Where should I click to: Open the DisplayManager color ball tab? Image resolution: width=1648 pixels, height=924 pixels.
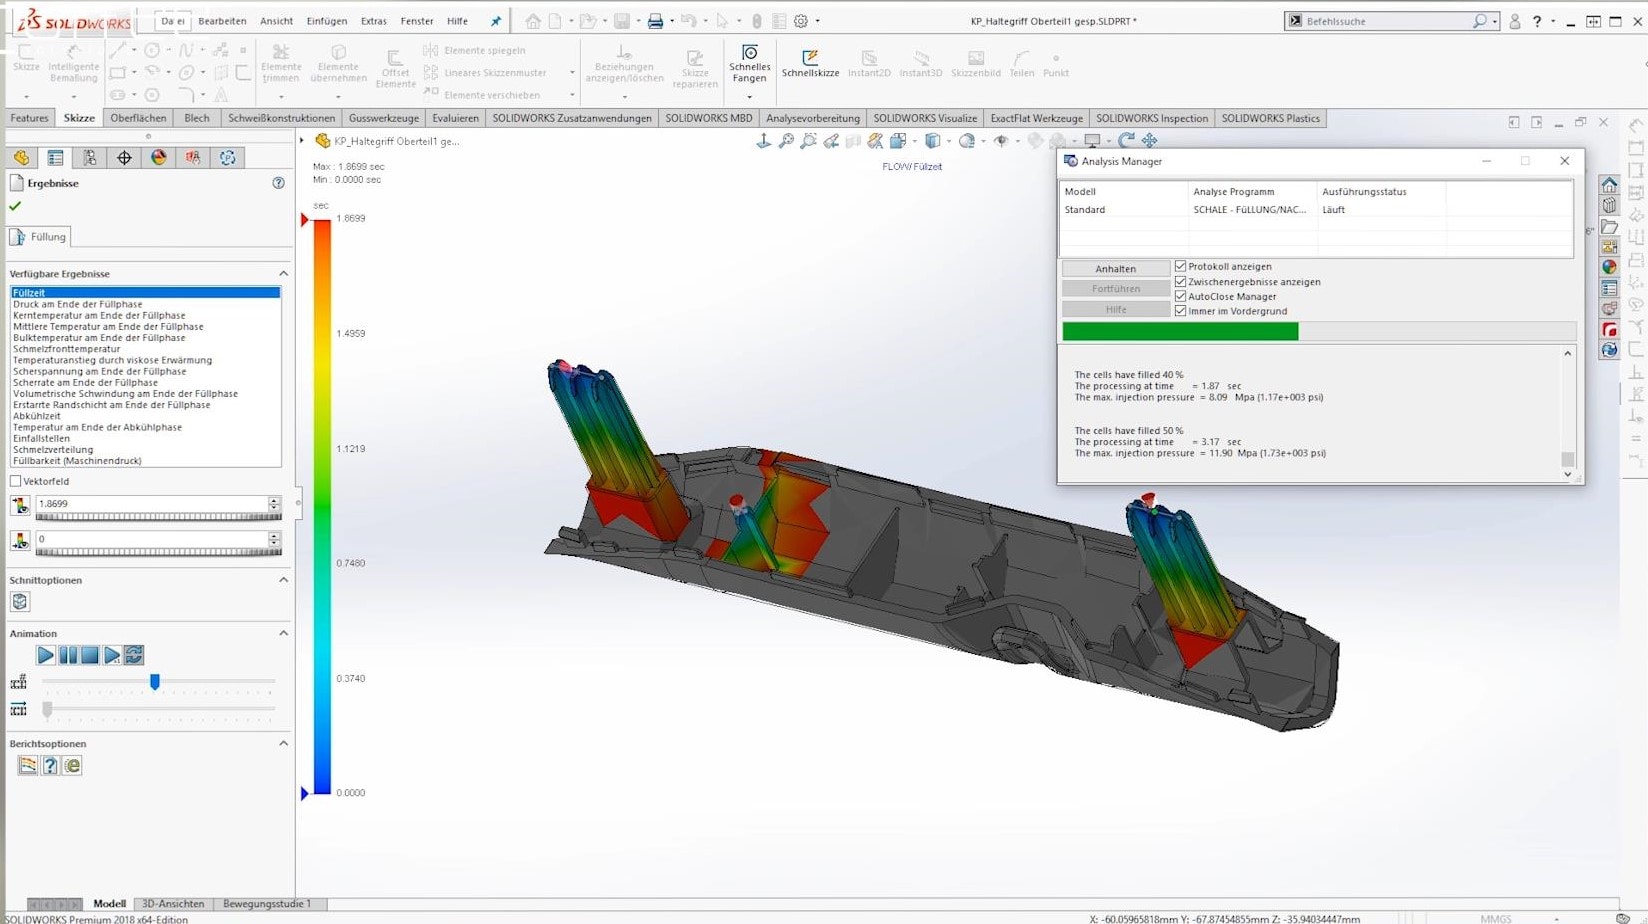coord(158,158)
